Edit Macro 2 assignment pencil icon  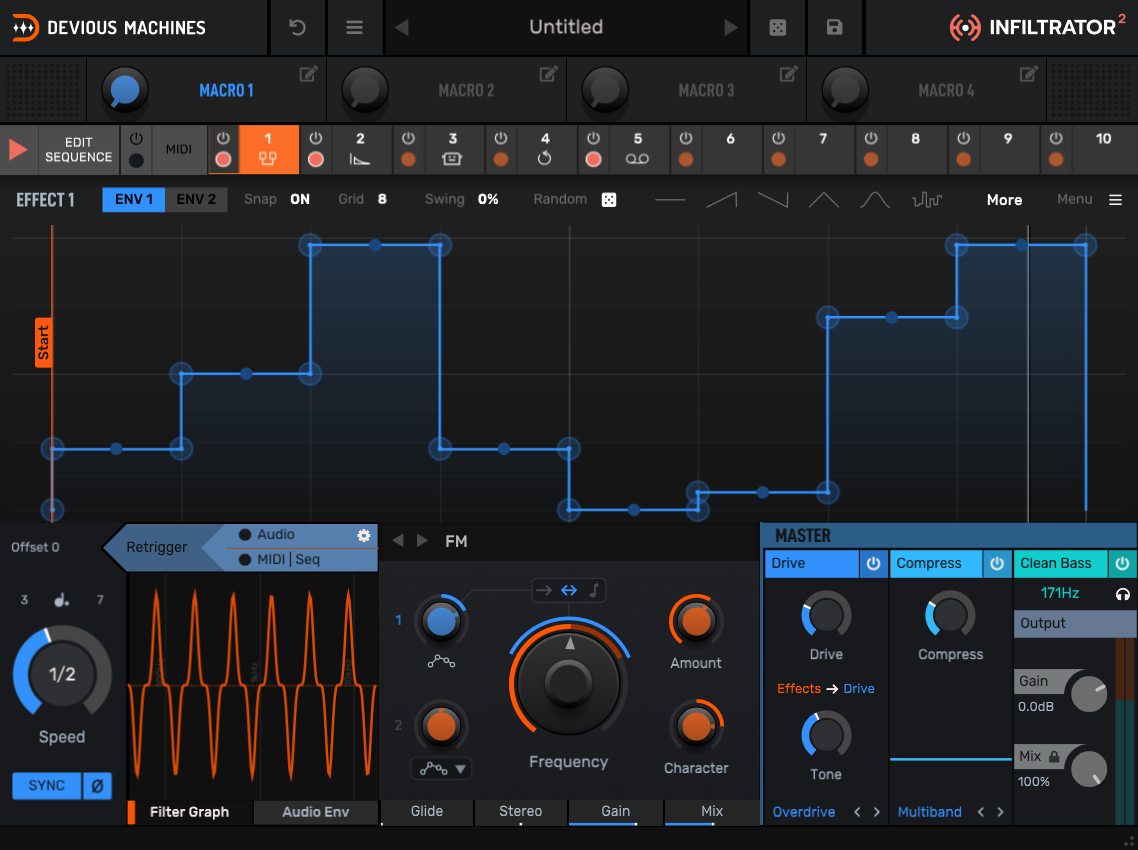click(548, 74)
